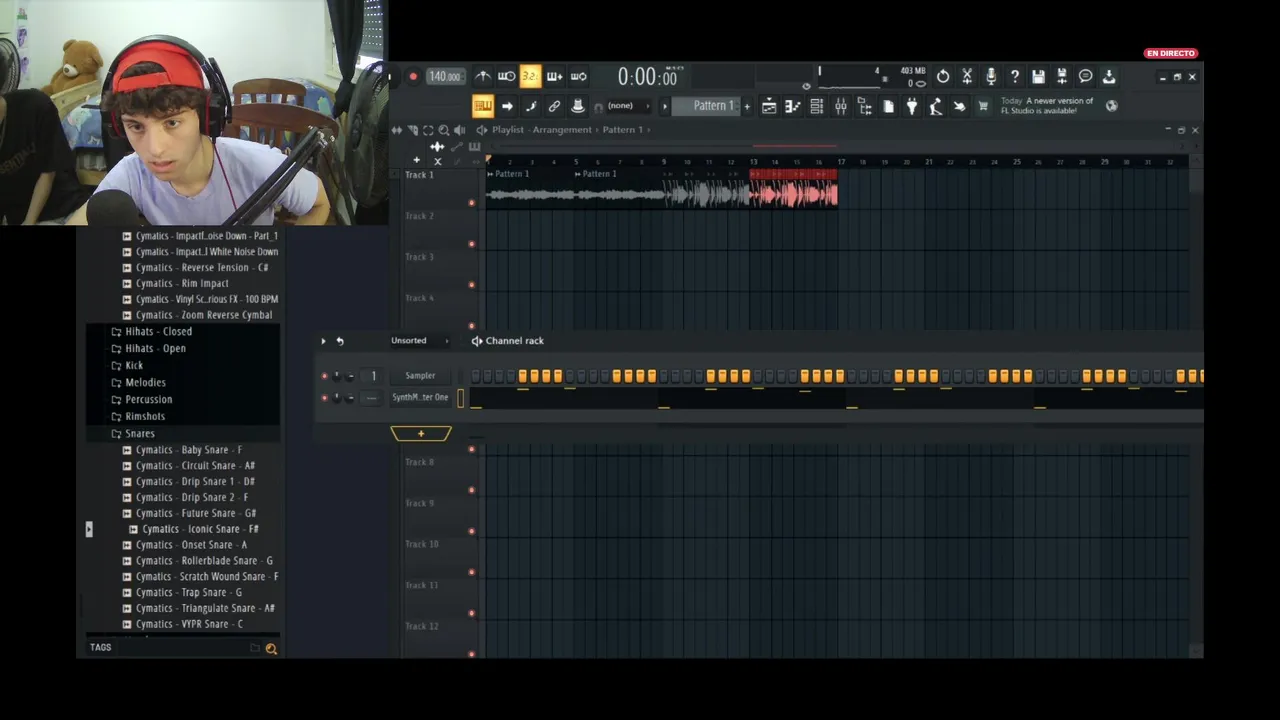
Task: Click the undo history icon in top toolbar
Action: pos(943,77)
